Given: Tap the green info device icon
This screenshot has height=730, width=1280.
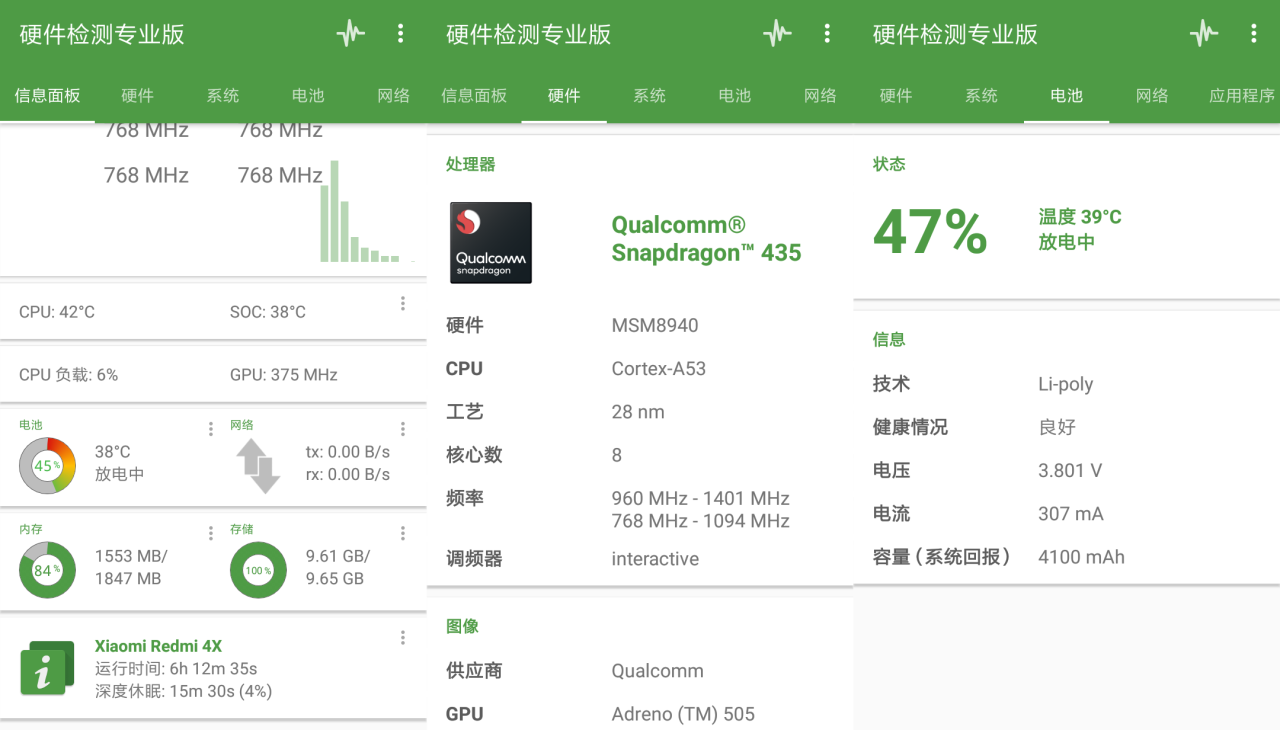Looking at the screenshot, I should coord(47,668).
